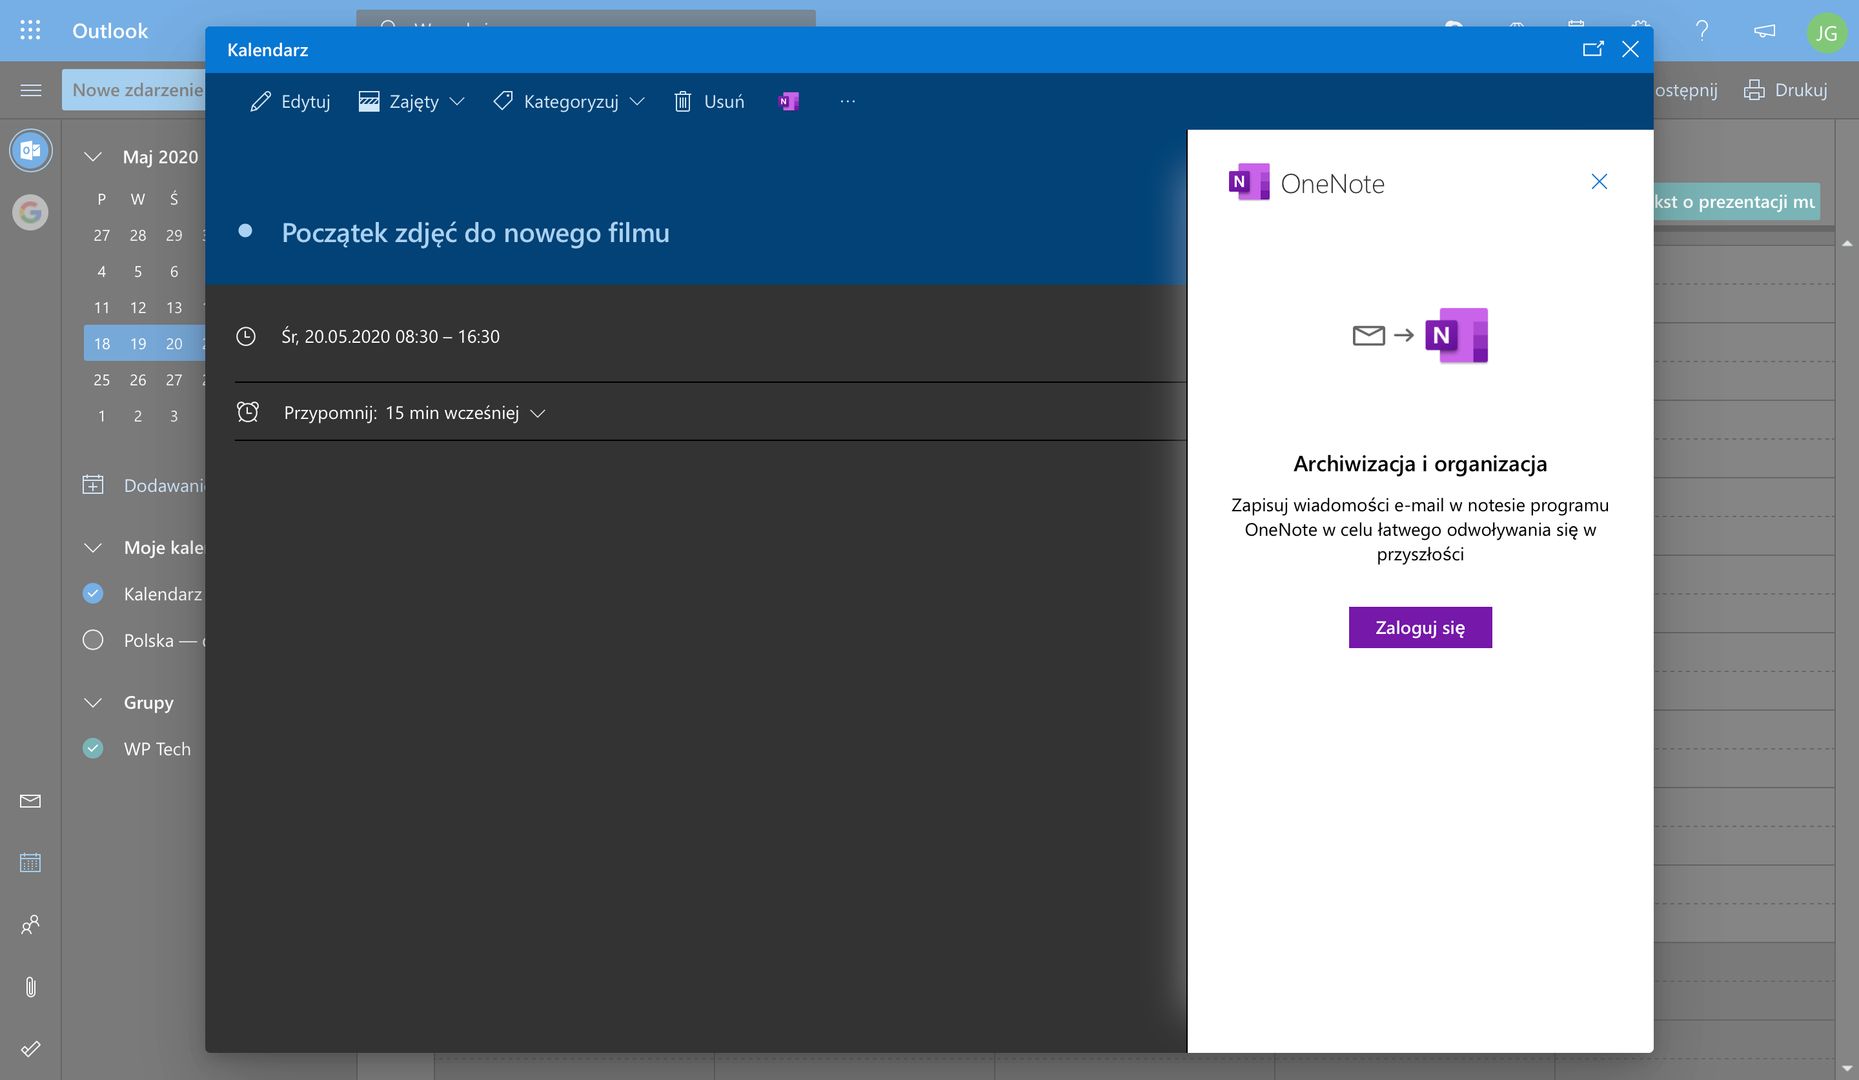Select the Outlook account icon in sidebar
The width and height of the screenshot is (1859, 1080).
pos(30,150)
